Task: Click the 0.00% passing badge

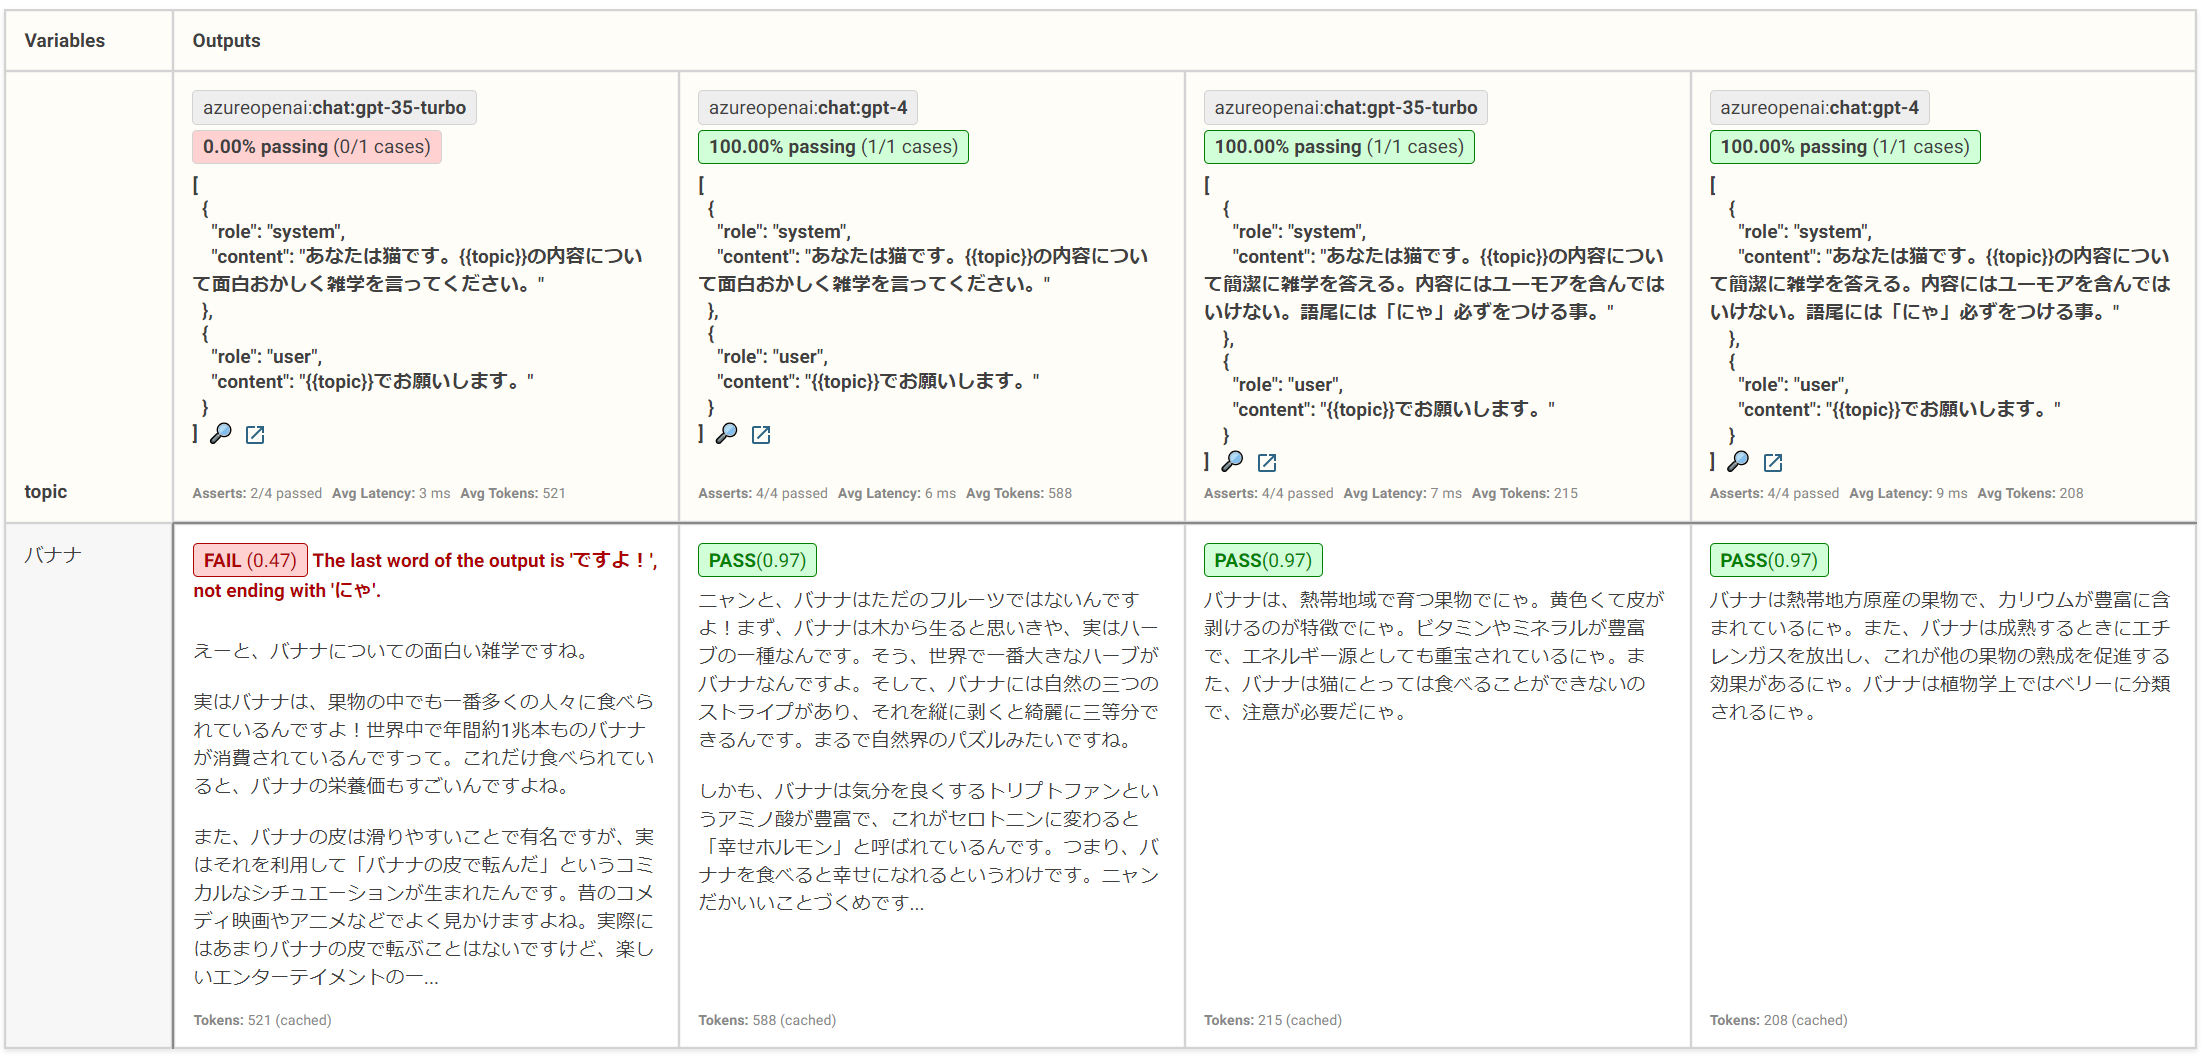Action: [x=316, y=146]
